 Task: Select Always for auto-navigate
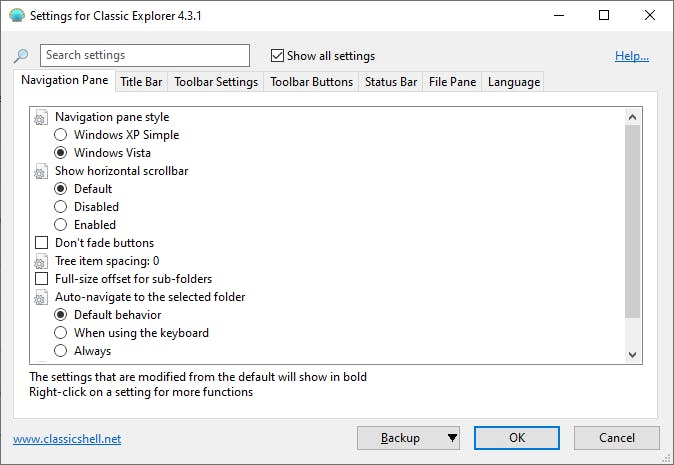pyautogui.click(x=61, y=351)
